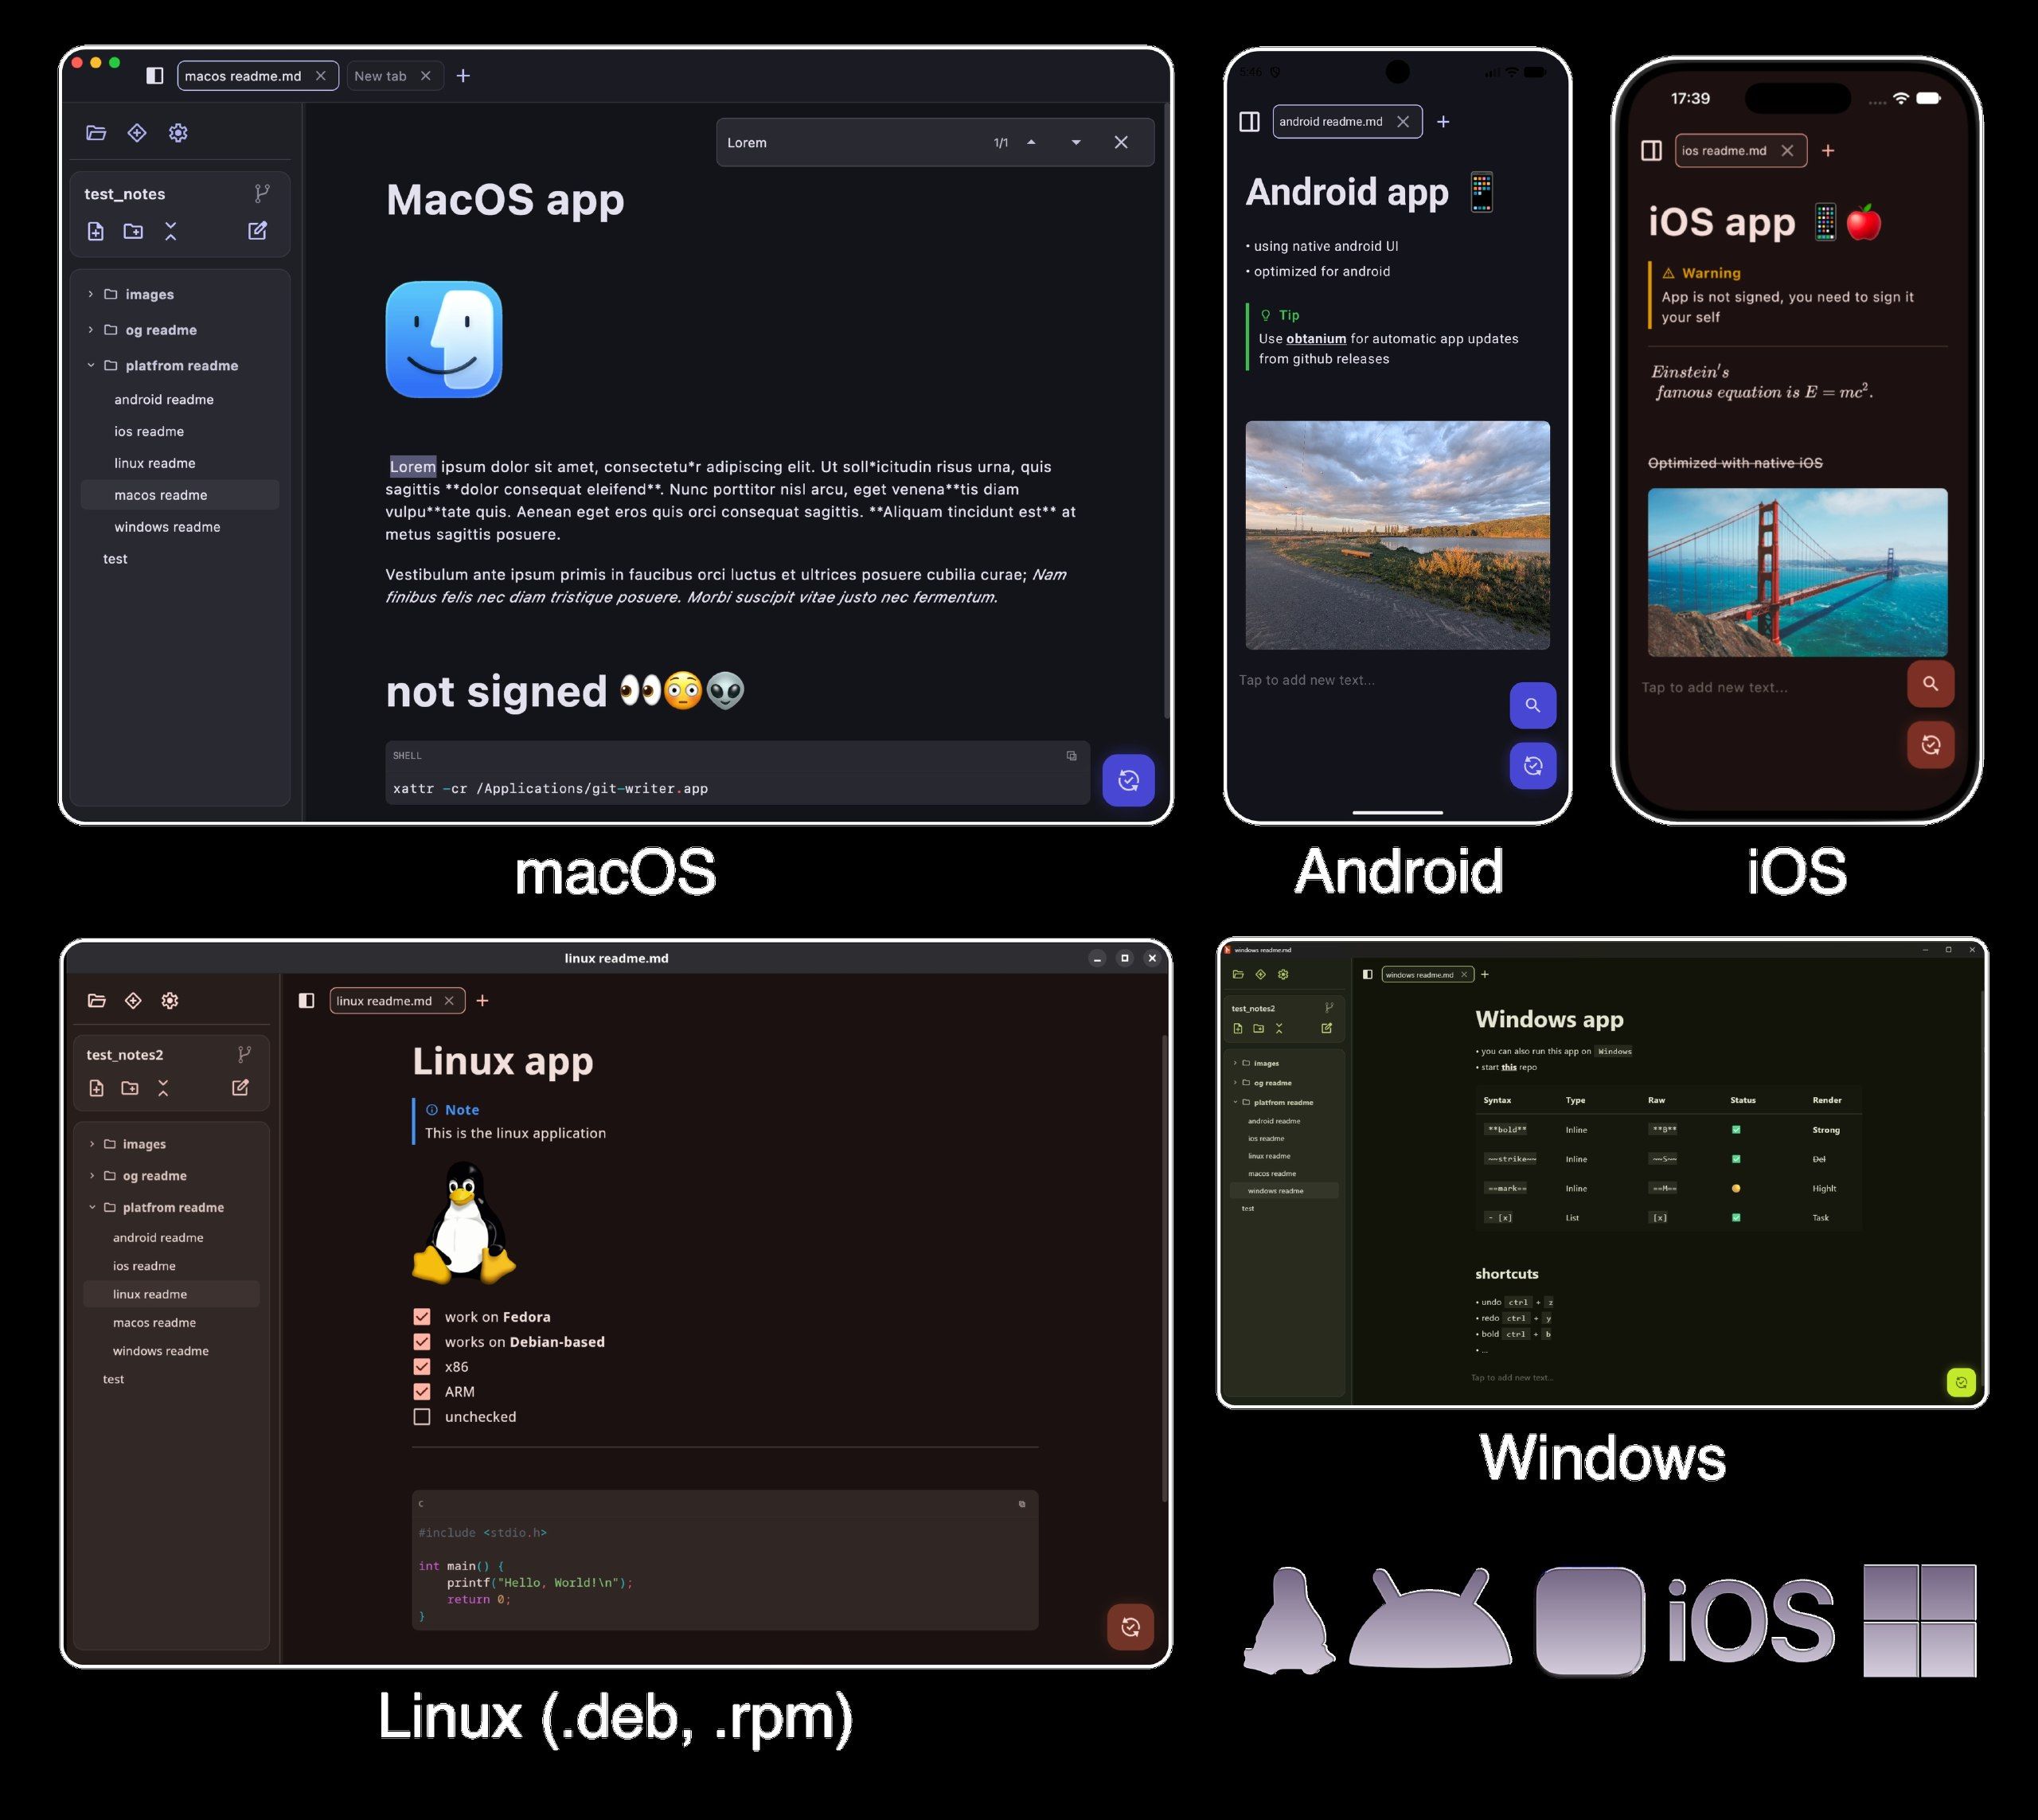Viewport: 2038px width, 1820px height.
Task: Click sync button in Linux window
Action: [1130, 1628]
